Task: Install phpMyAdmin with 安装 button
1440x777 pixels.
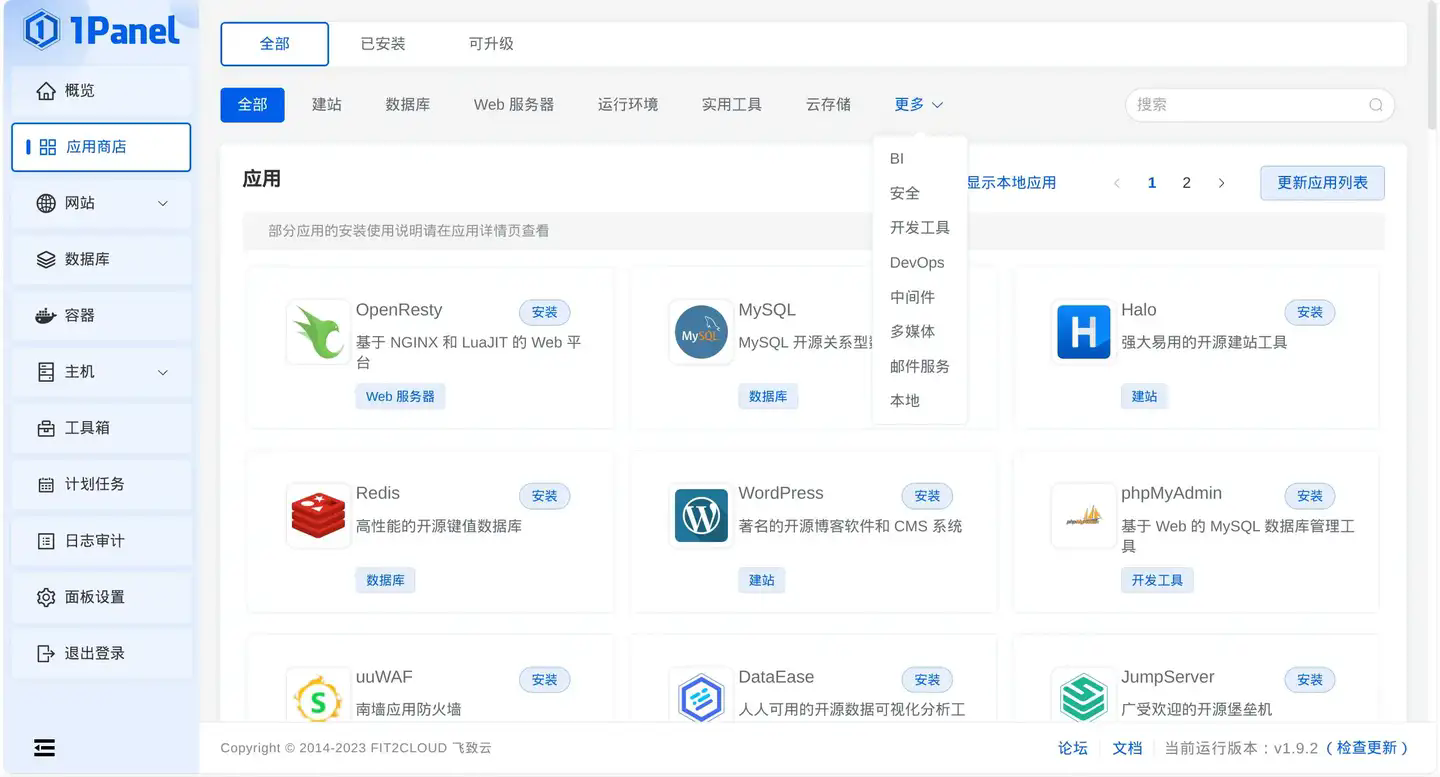Action: [1310, 496]
